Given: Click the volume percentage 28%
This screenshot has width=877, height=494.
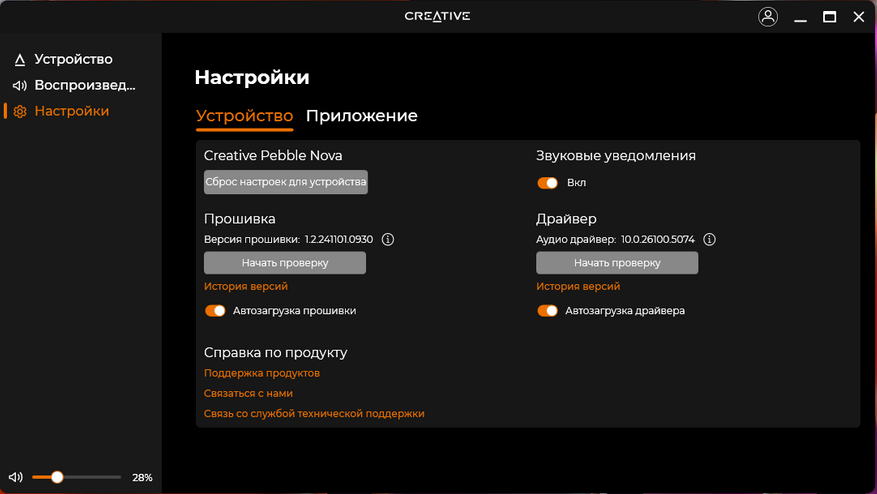Looking at the screenshot, I should pyautogui.click(x=142, y=478).
